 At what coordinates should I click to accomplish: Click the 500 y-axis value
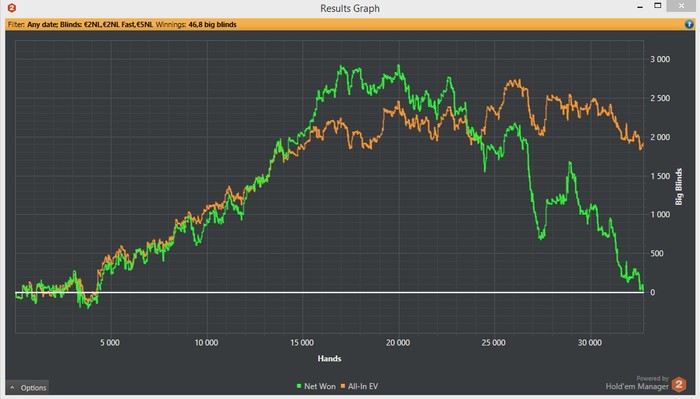(x=657, y=254)
